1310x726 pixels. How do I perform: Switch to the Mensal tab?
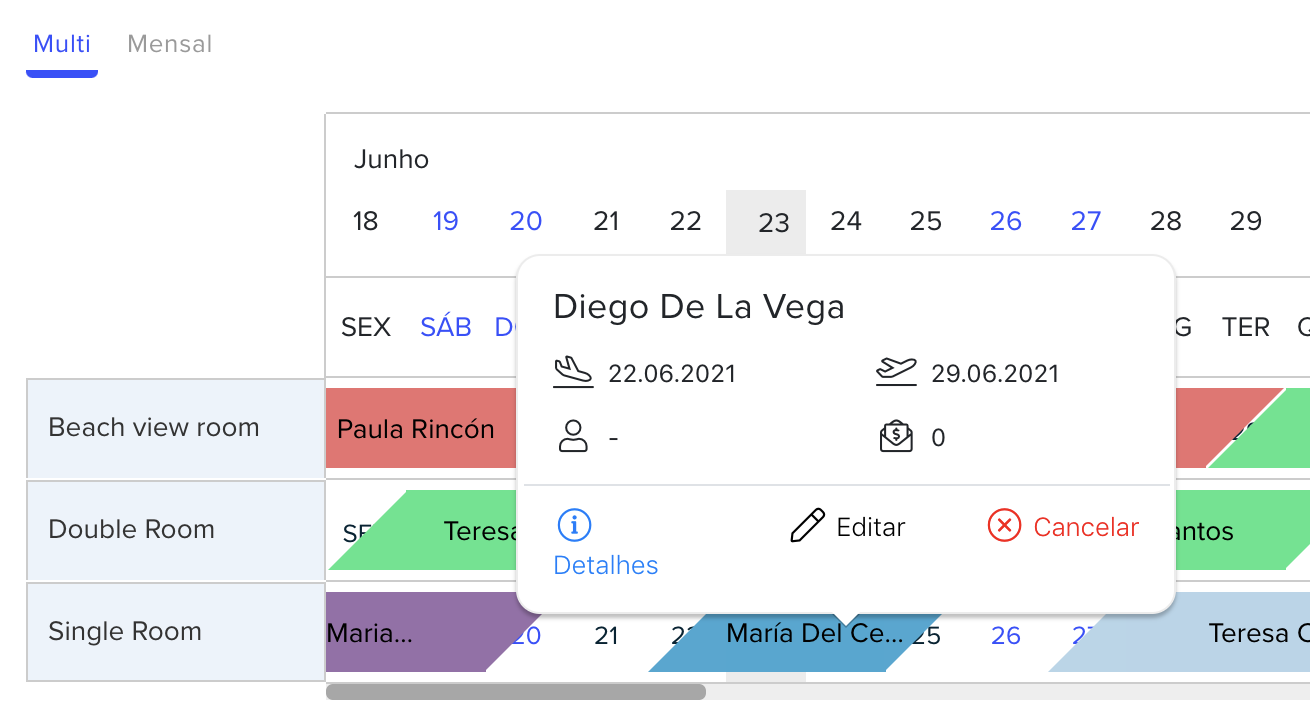pos(170,45)
